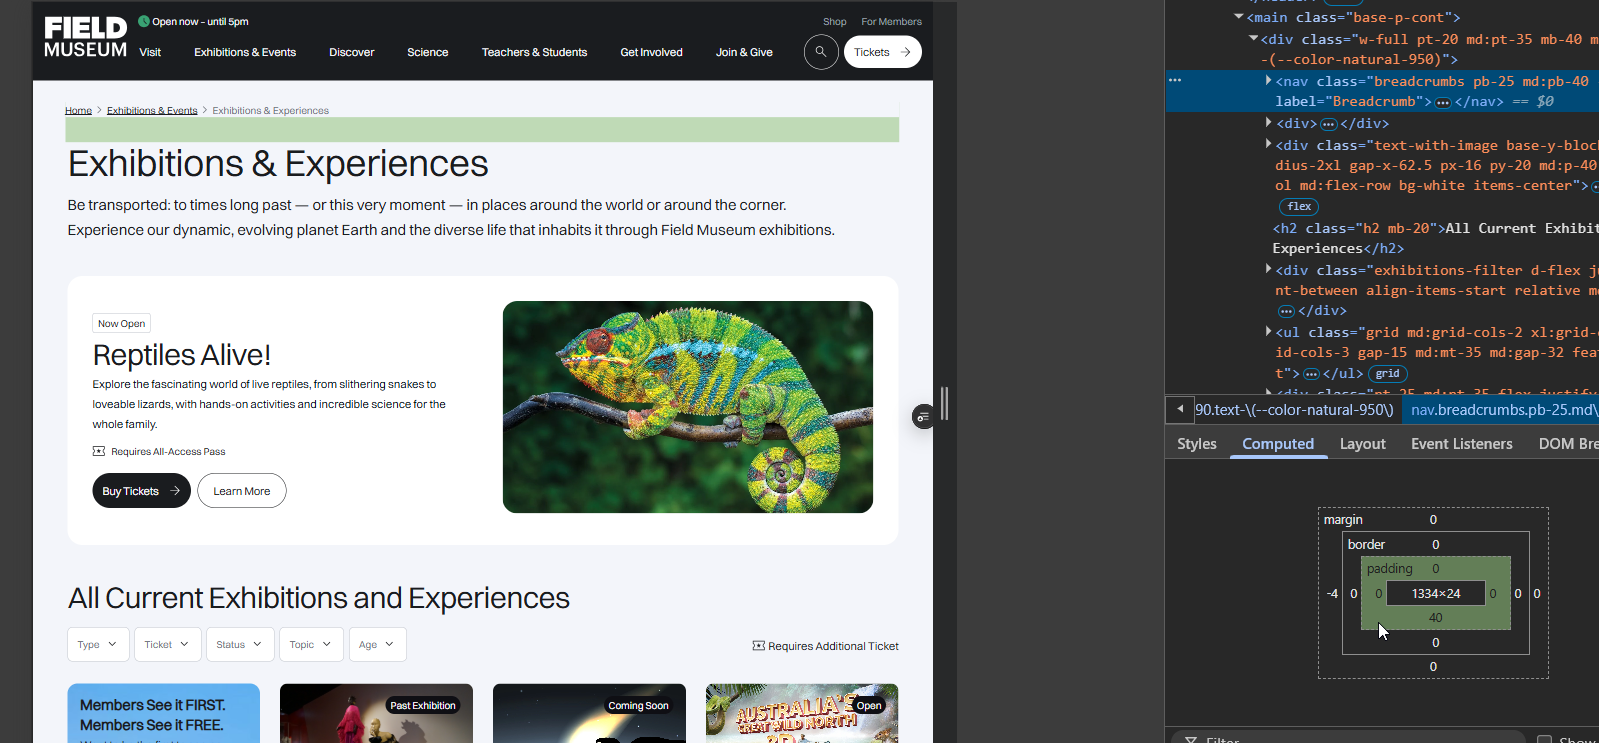The image size is (1599, 743).
Task: Open the Type filter dropdown
Action: click(98, 645)
